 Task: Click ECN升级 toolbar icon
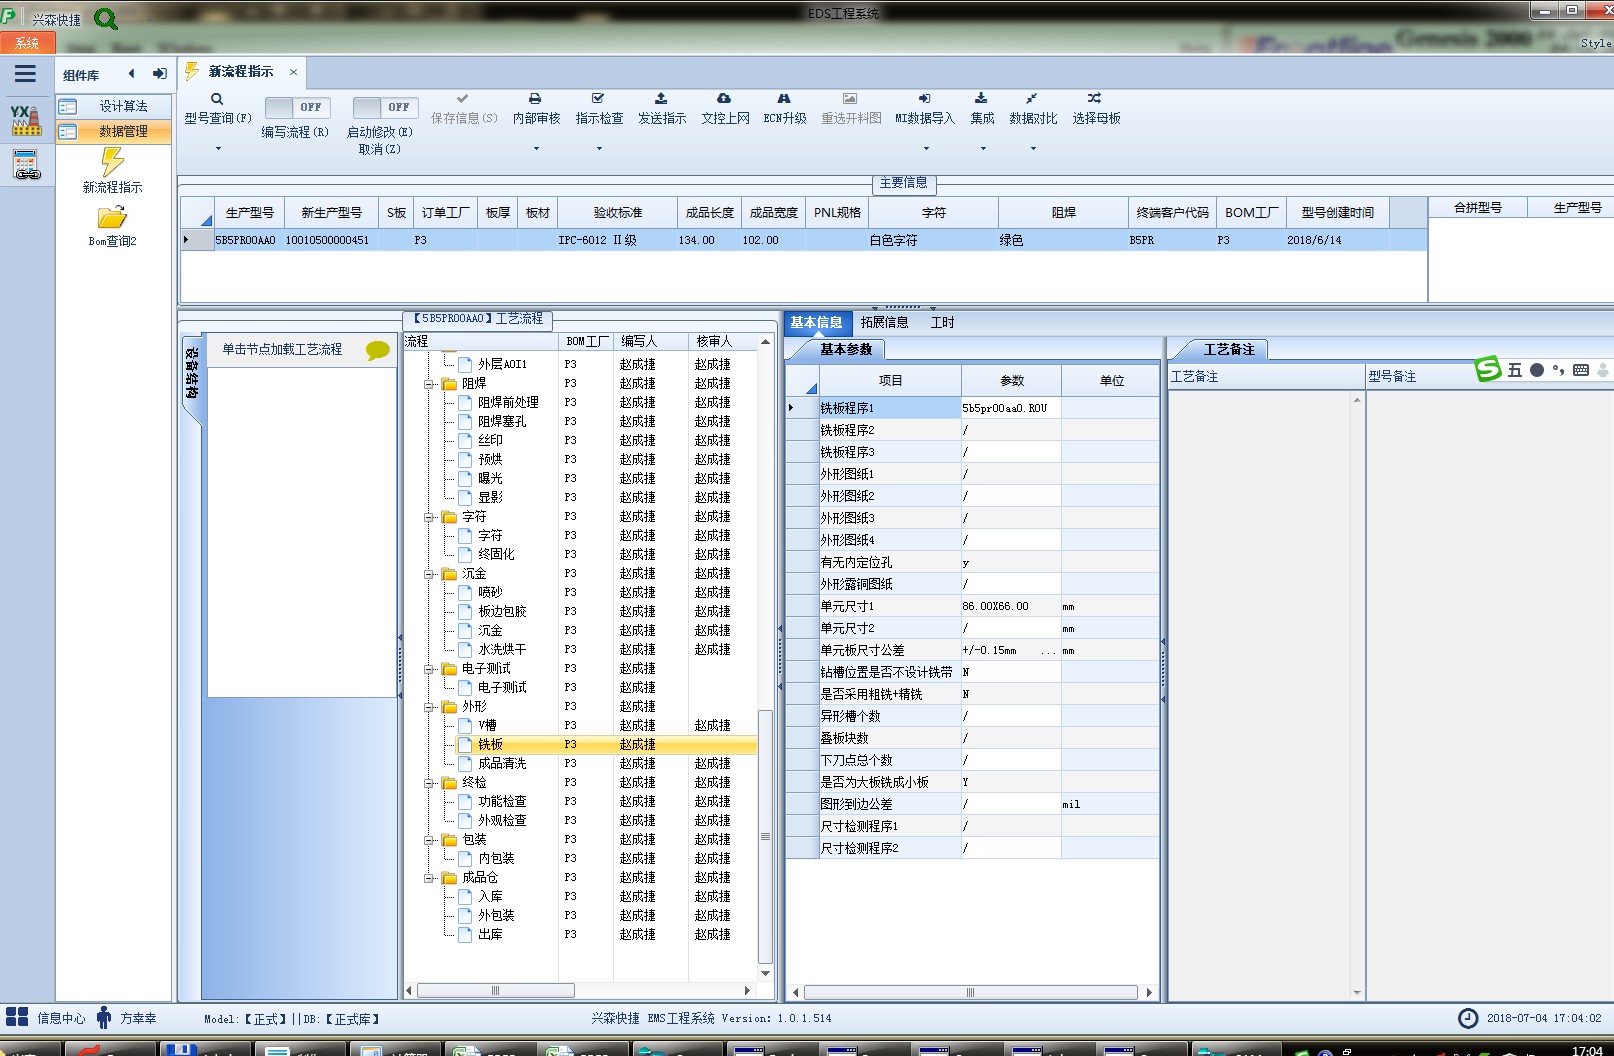784,99
